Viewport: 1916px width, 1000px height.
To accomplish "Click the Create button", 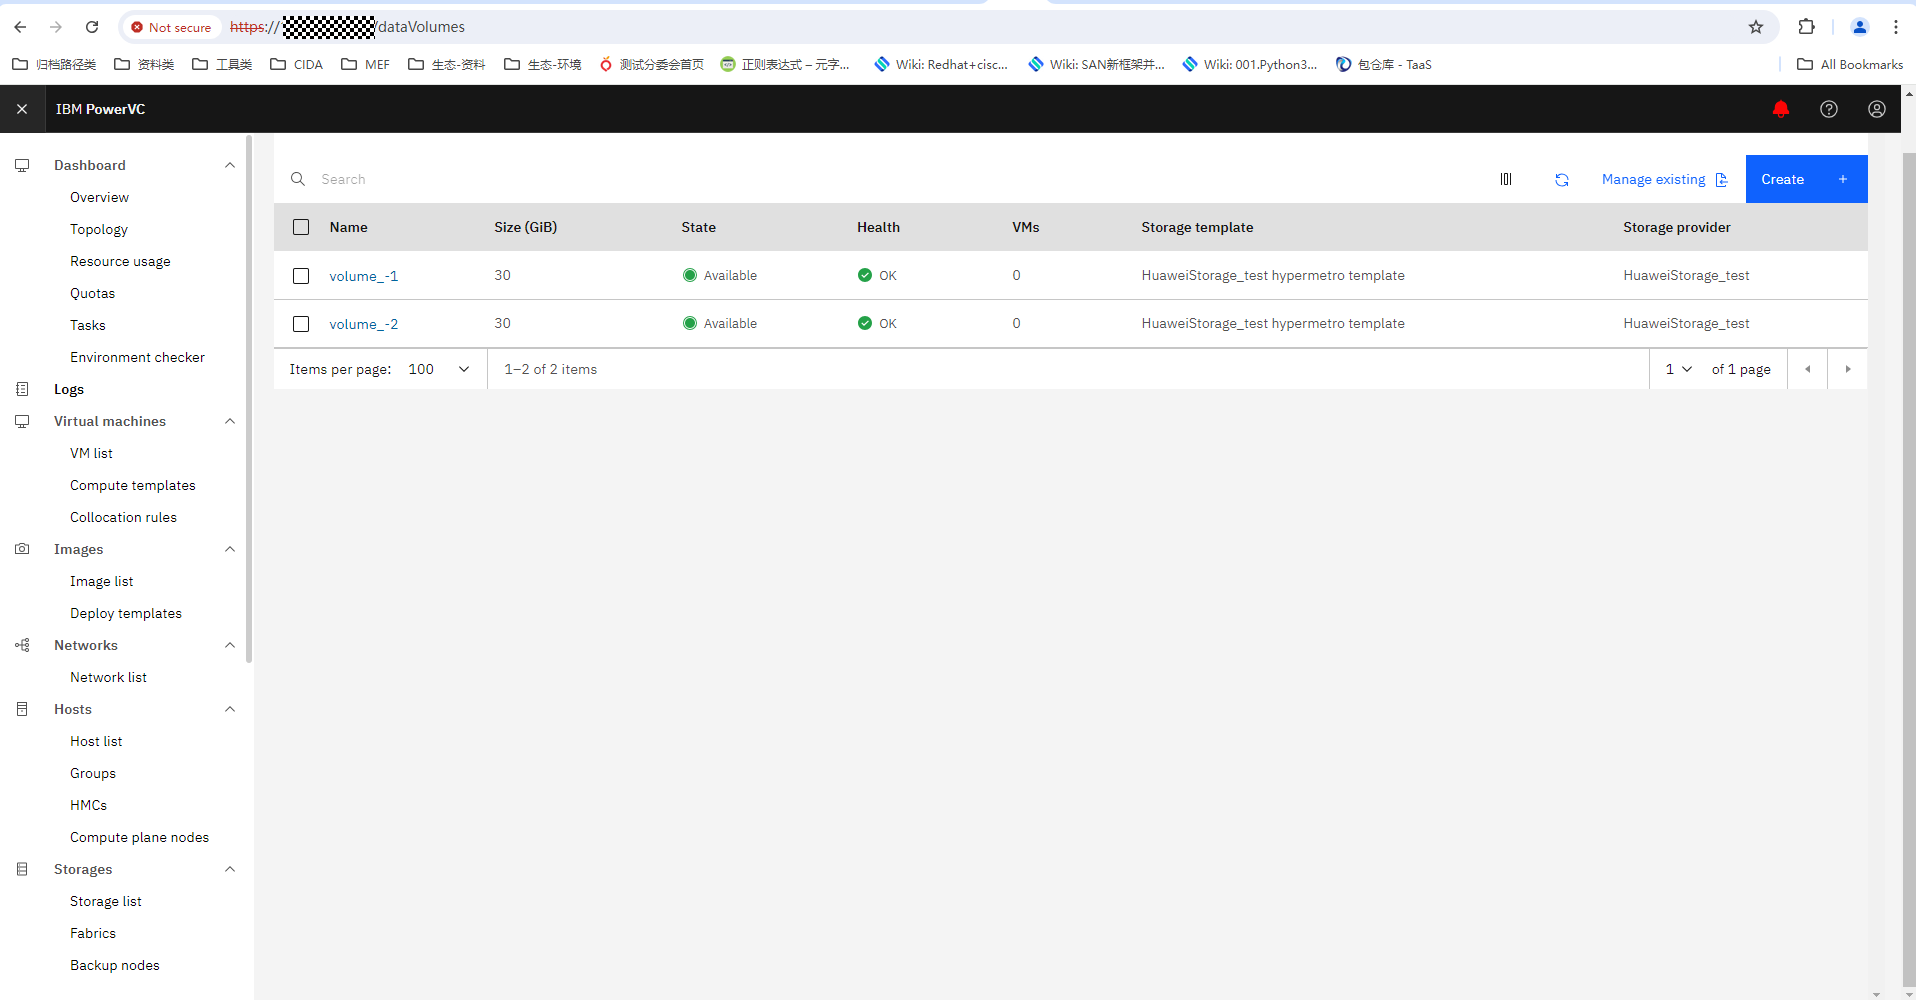I will tap(1806, 179).
